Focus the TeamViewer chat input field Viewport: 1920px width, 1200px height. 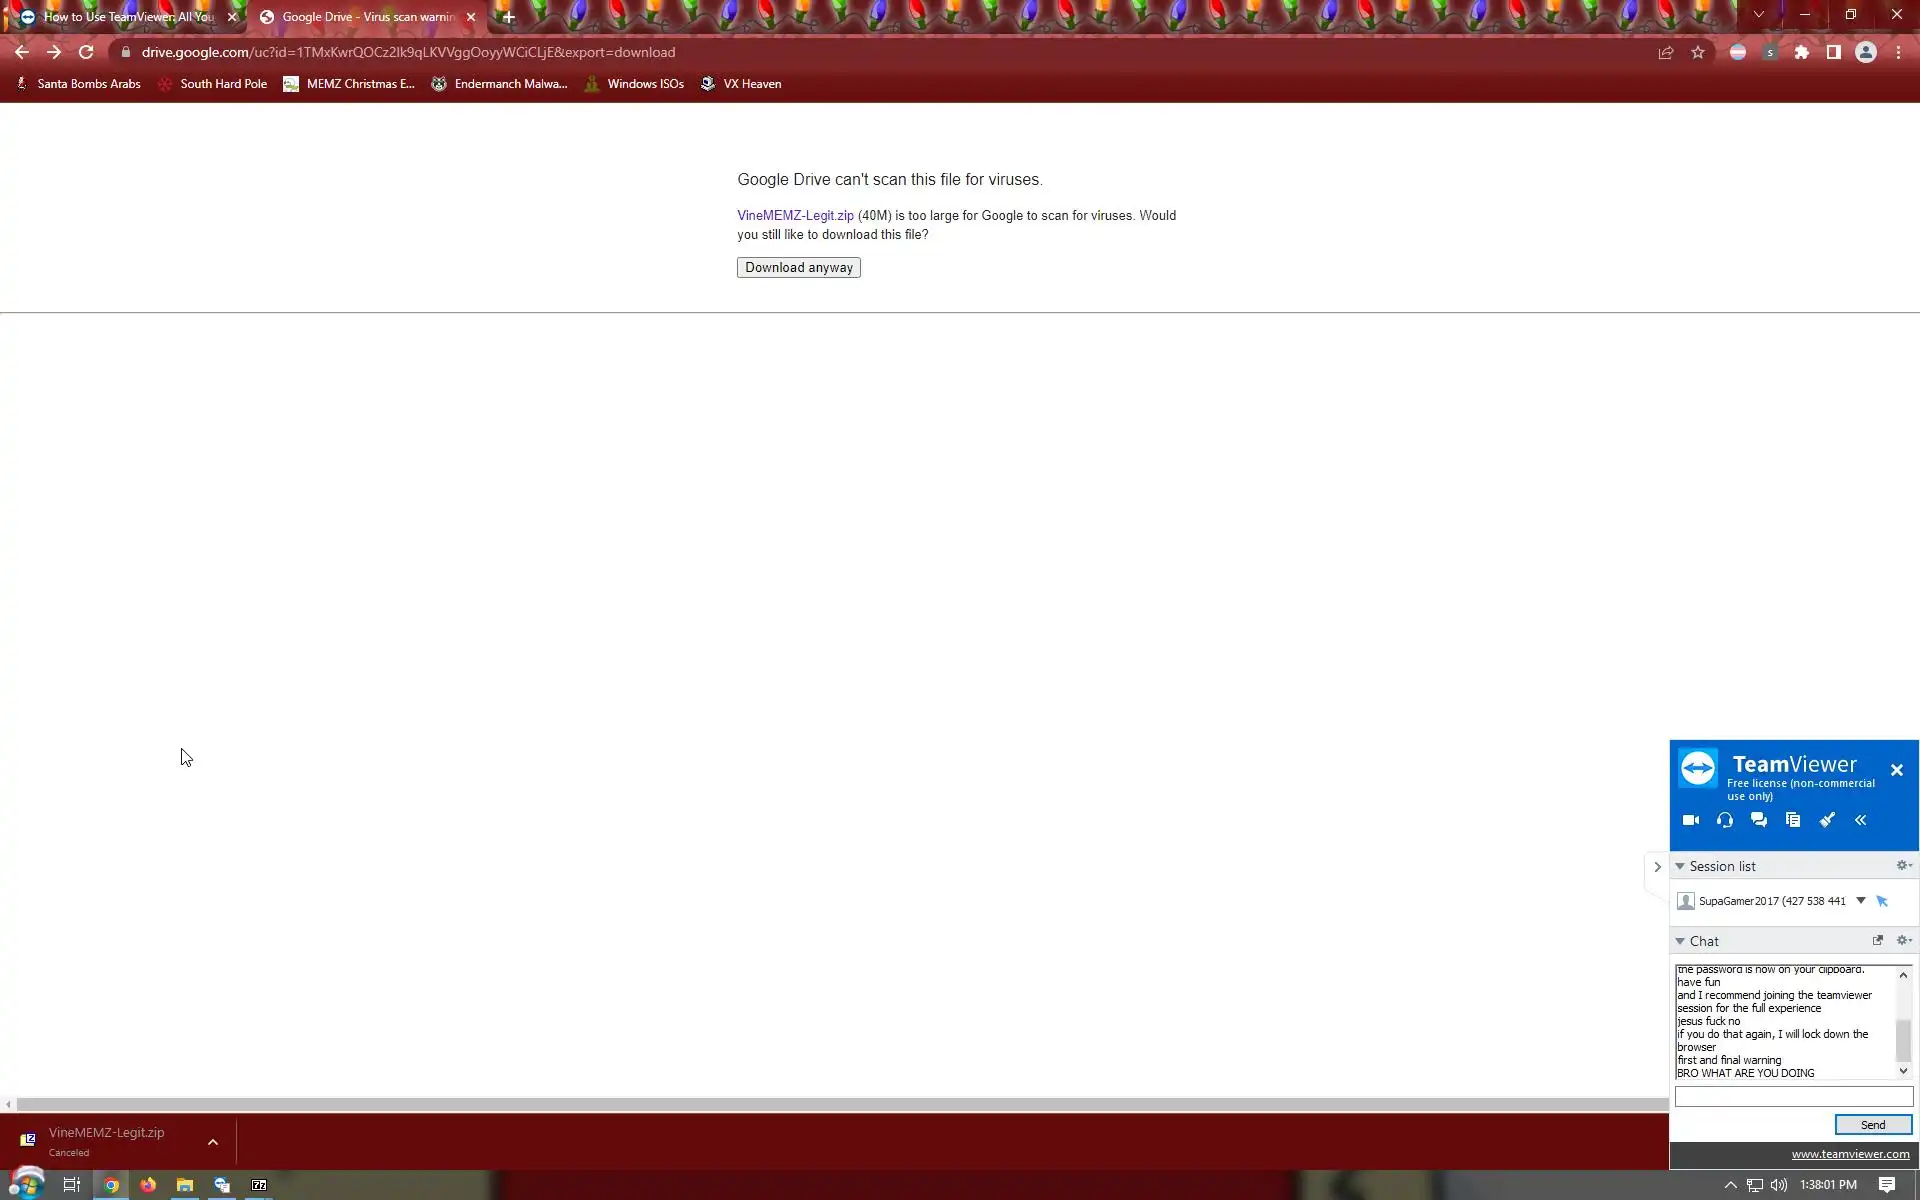[x=1793, y=1097]
